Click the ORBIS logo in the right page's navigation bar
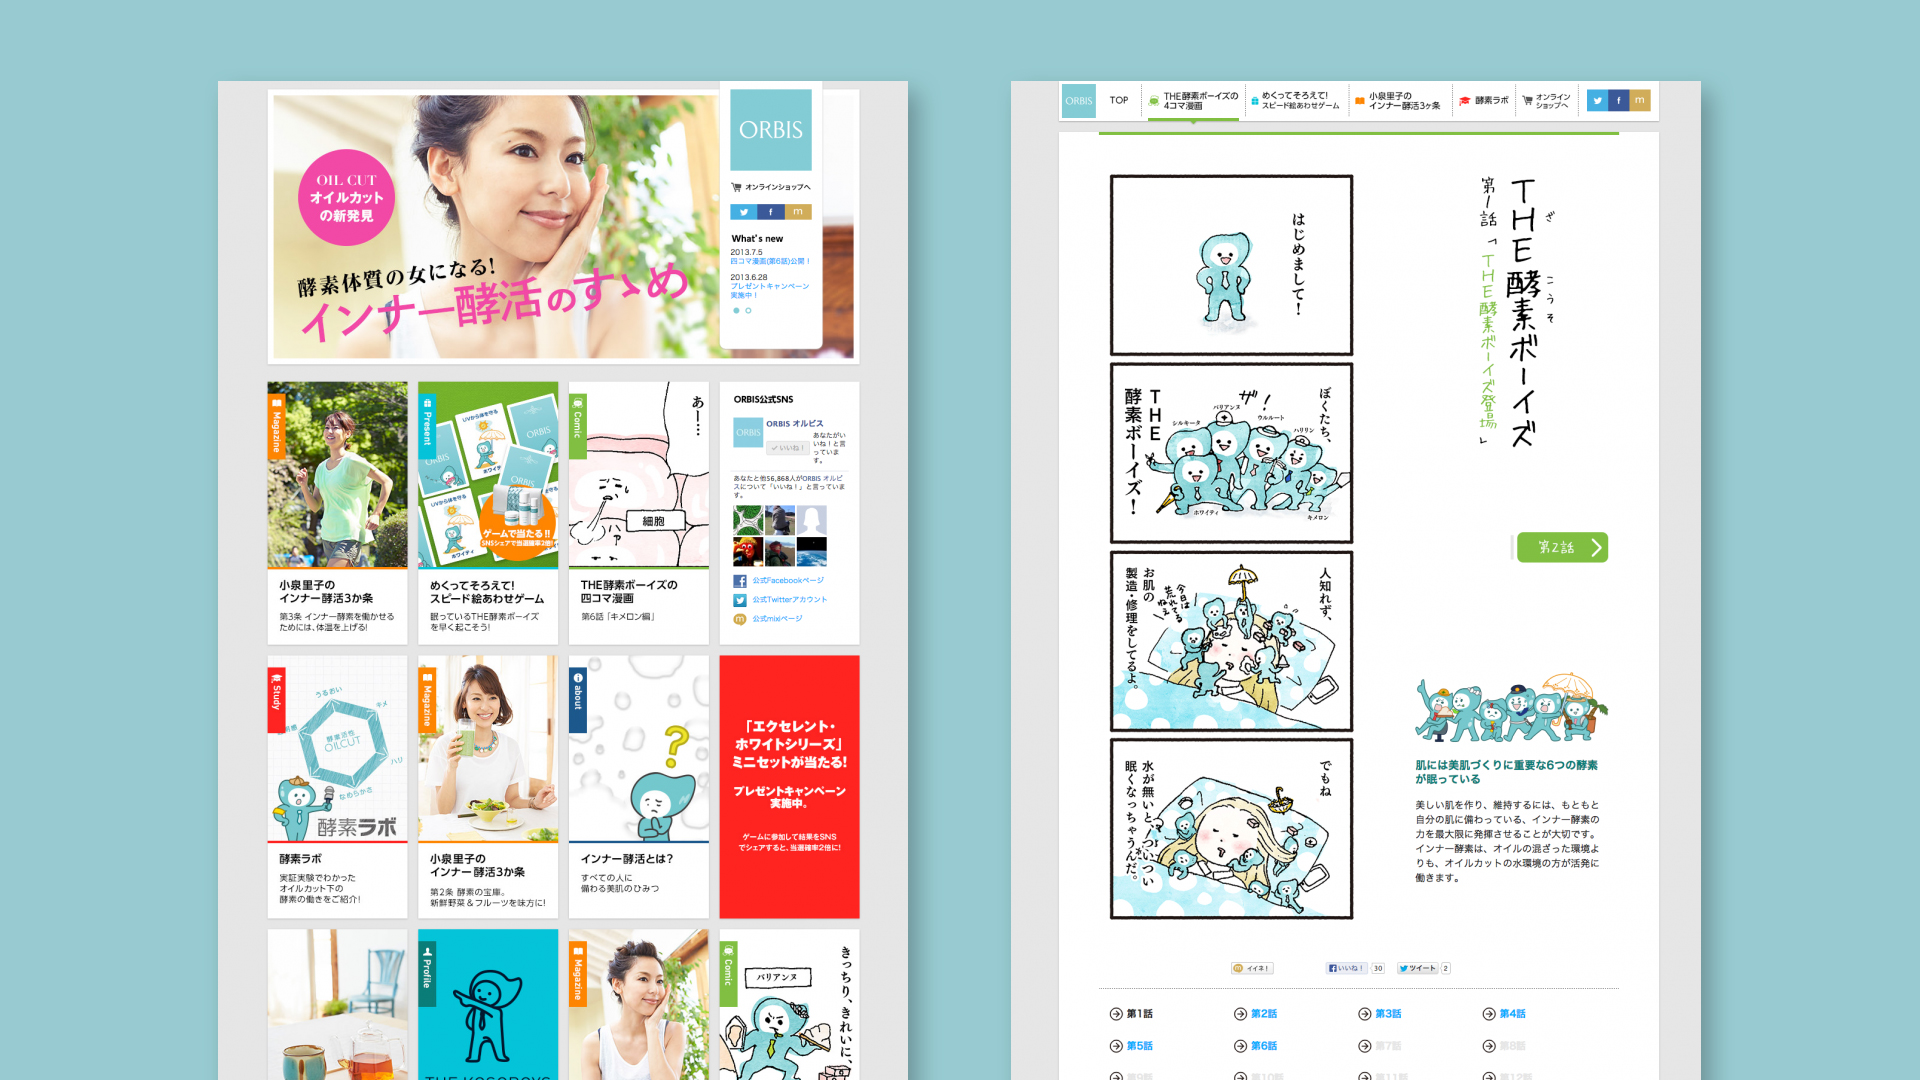 click(x=1079, y=101)
